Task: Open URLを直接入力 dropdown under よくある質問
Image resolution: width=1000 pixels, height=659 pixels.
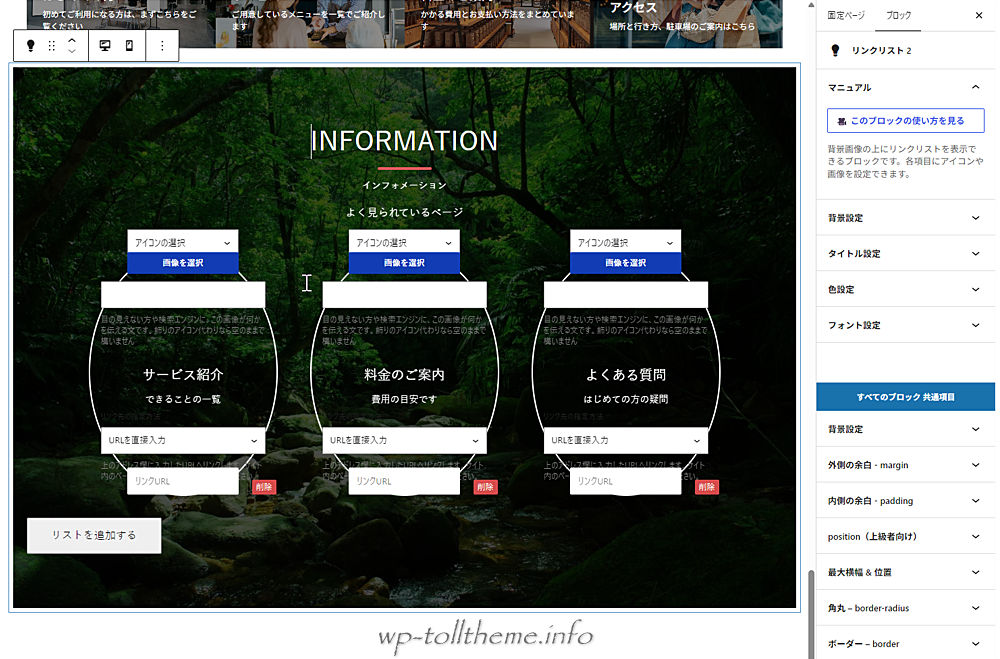Action: [626, 440]
